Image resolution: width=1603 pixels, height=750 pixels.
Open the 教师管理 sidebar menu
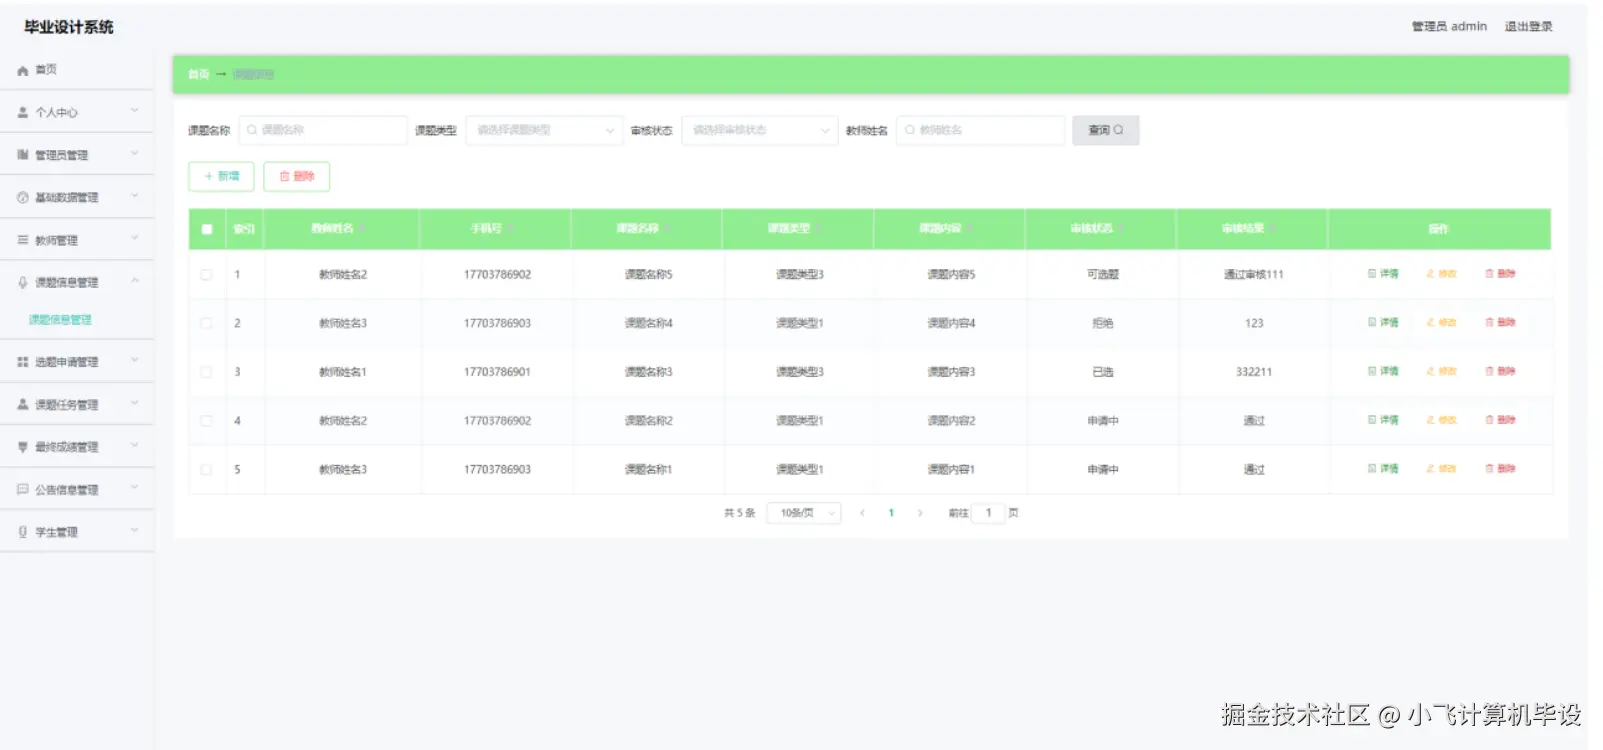[77, 240]
